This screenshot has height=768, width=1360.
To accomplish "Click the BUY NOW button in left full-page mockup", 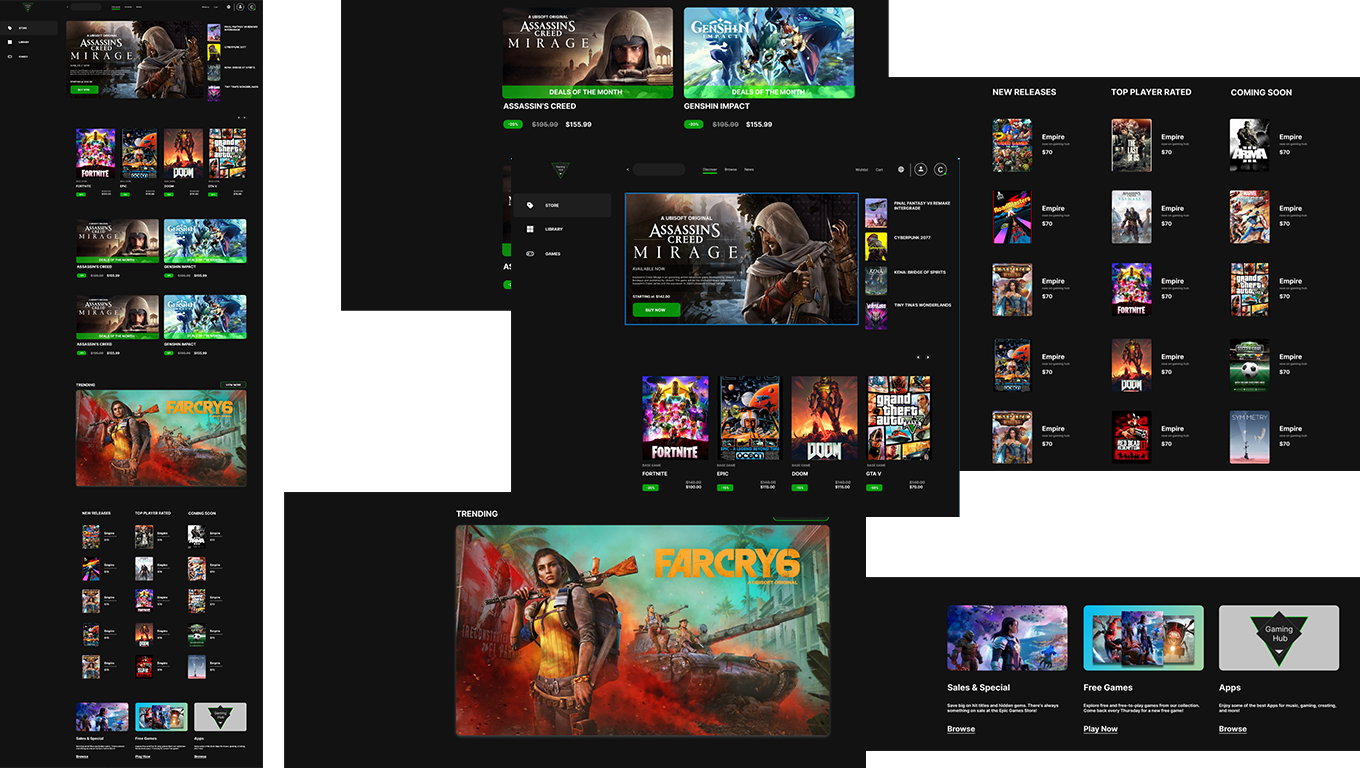I will tap(84, 89).
